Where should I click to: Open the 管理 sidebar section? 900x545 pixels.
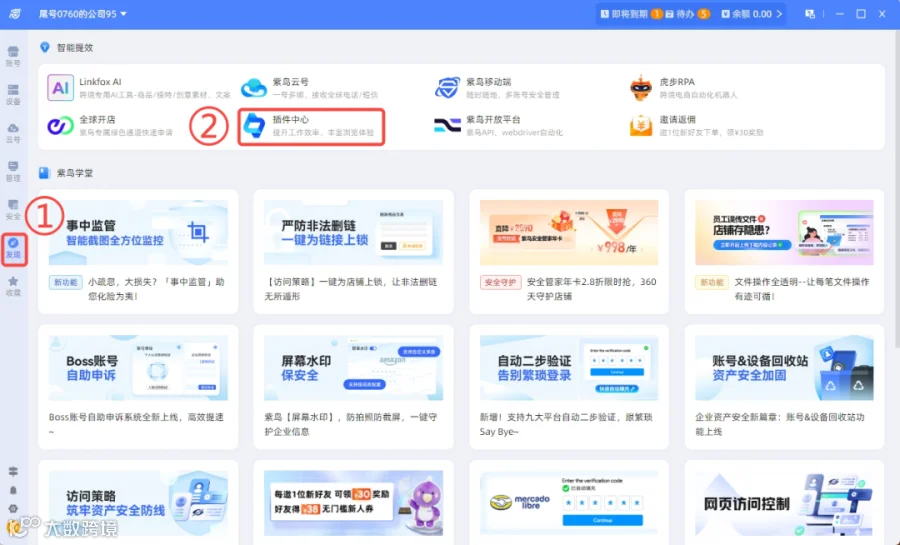click(13, 172)
